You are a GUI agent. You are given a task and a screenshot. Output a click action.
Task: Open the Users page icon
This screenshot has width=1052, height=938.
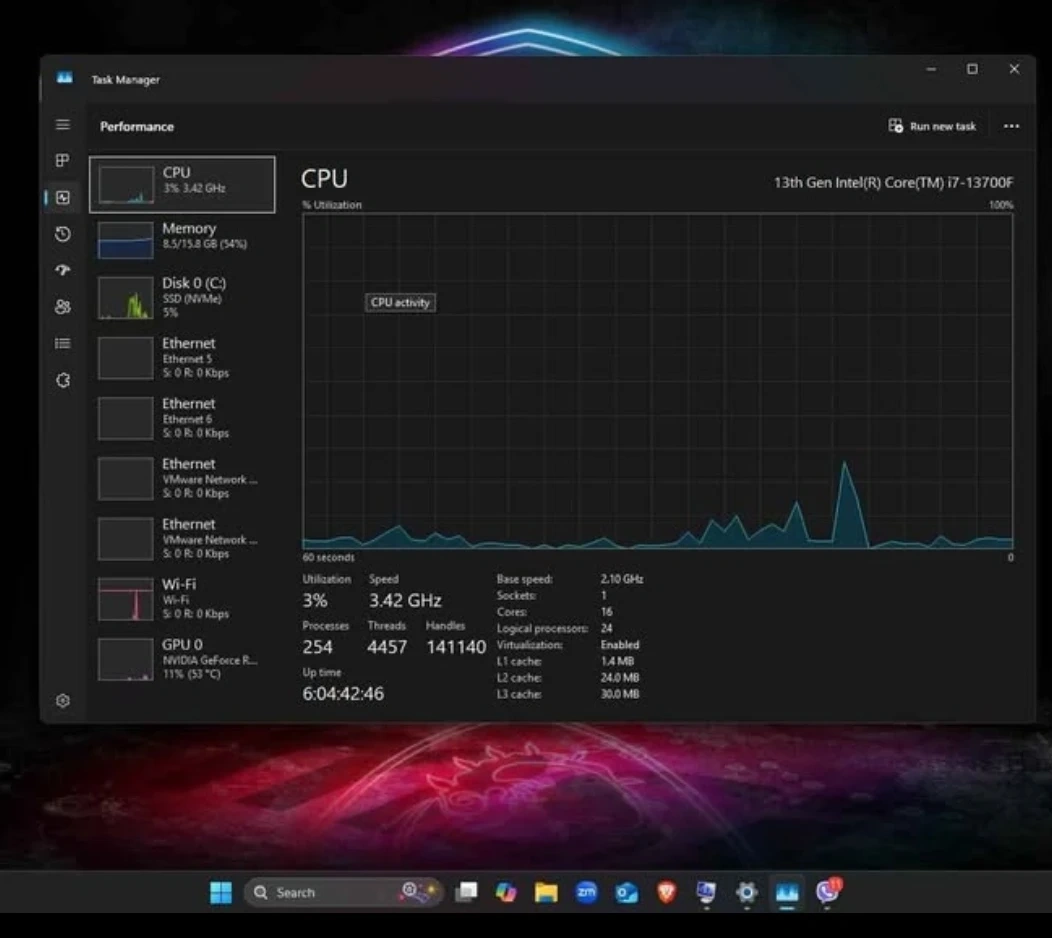tap(62, 307)
